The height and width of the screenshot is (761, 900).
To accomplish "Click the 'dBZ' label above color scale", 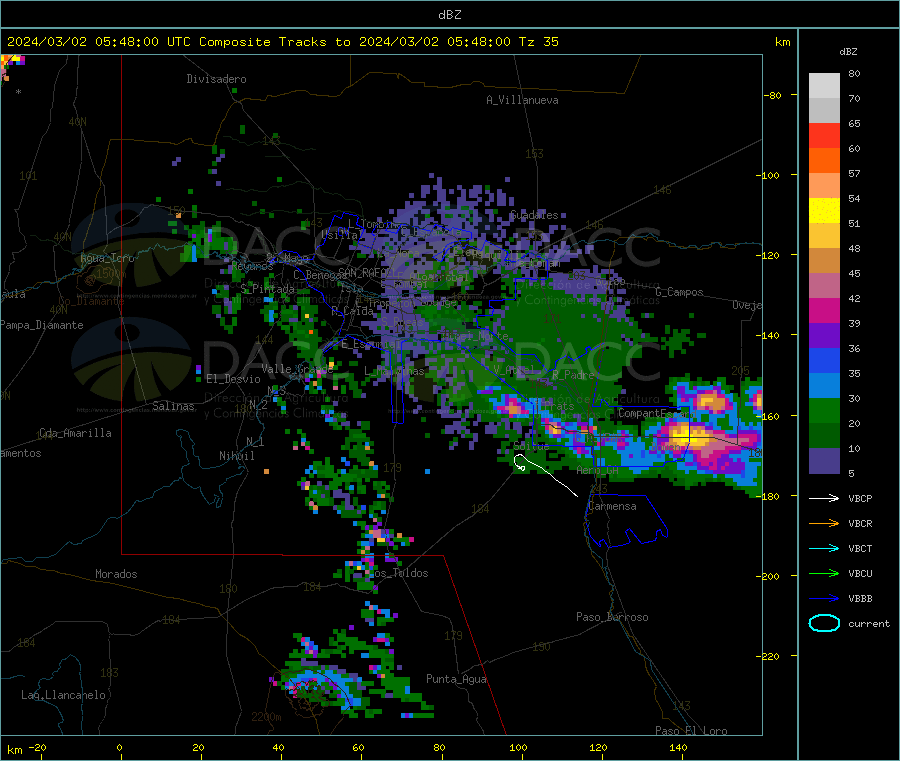I will click(848, 52).
